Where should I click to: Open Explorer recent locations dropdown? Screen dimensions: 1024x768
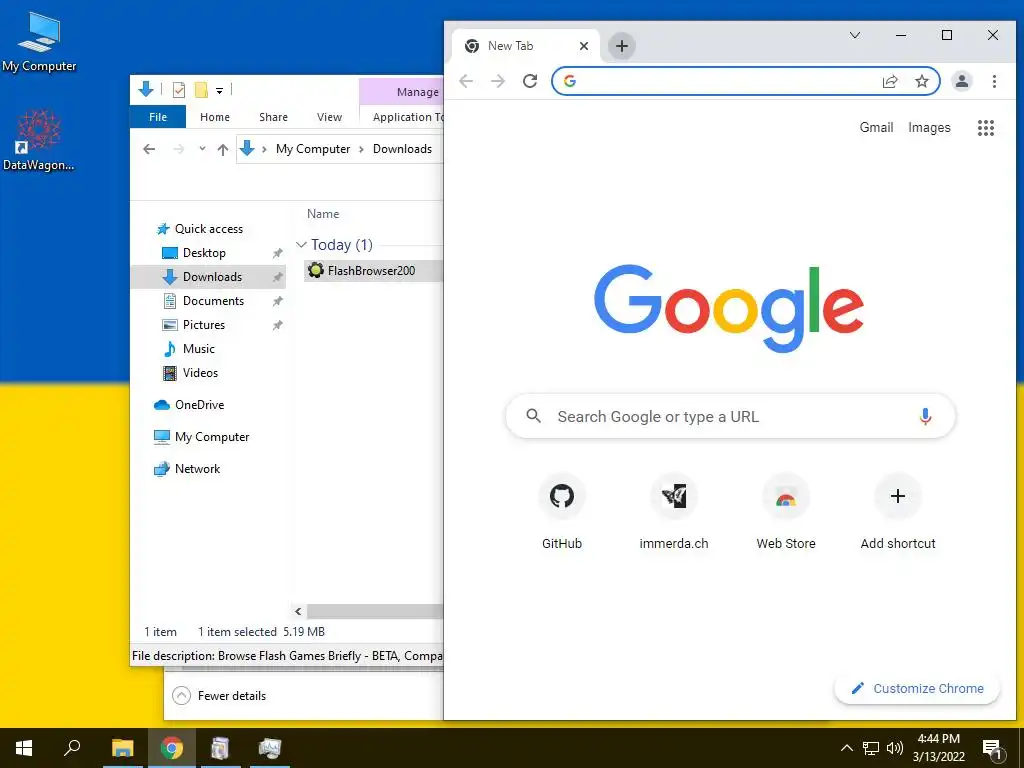tap(202, 149)
